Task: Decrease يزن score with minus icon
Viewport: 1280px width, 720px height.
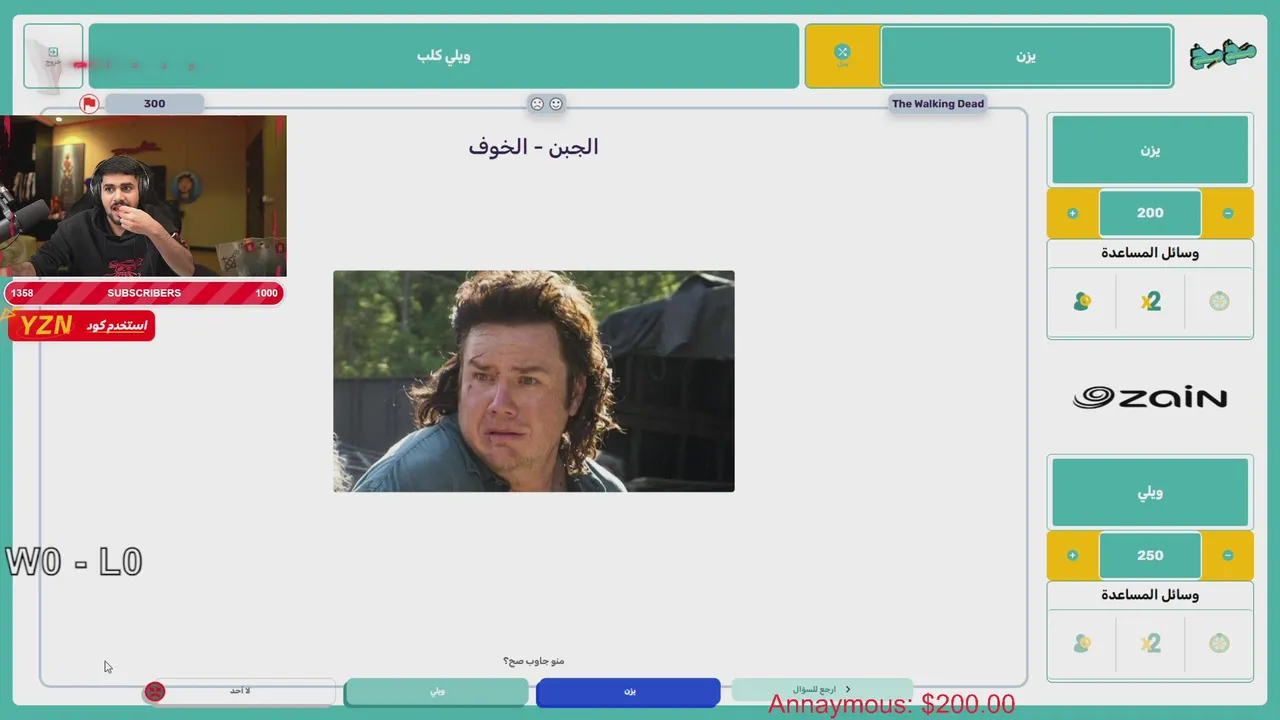Action: click(x=1228, y=213)
